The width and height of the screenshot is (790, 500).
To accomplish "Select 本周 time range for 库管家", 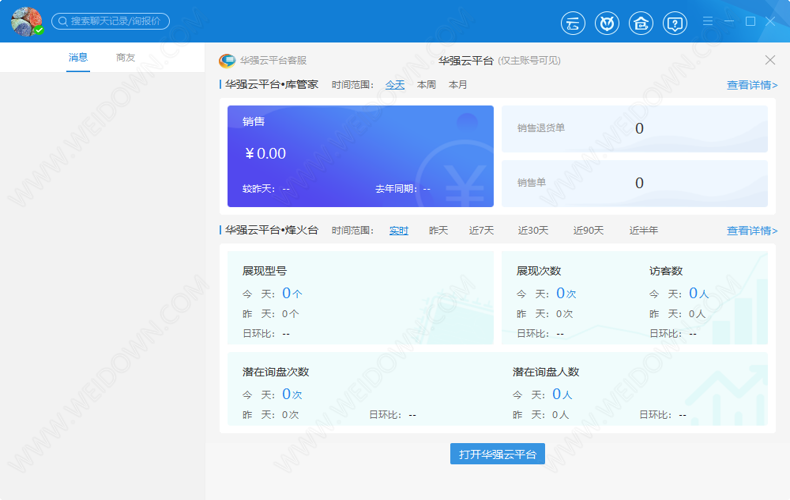I will pyautogui.click(x=427, y=85).
